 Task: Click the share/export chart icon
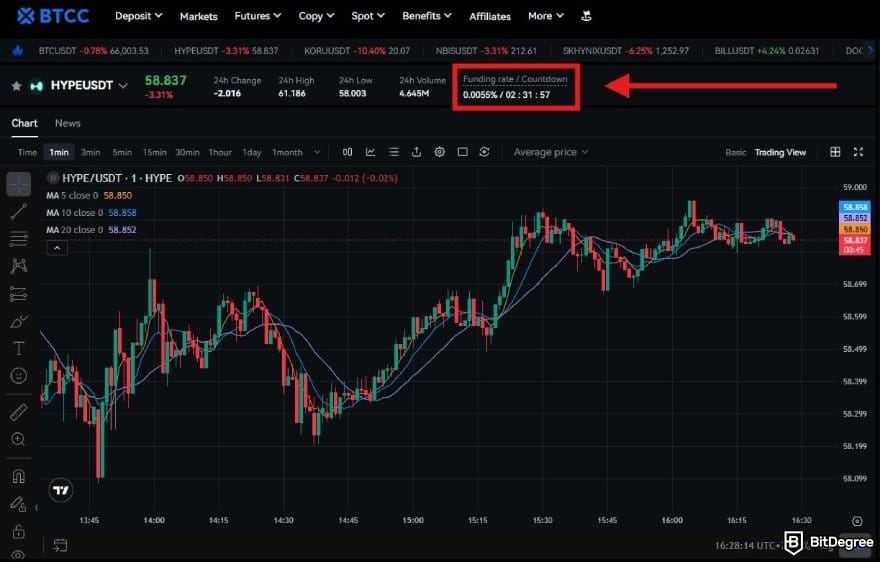(x=416, y=152)
